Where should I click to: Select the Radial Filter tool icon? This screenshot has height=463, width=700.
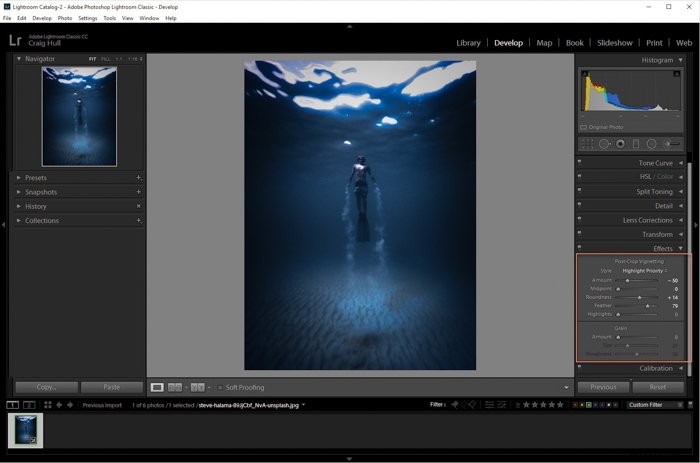[x=652, y=144]
